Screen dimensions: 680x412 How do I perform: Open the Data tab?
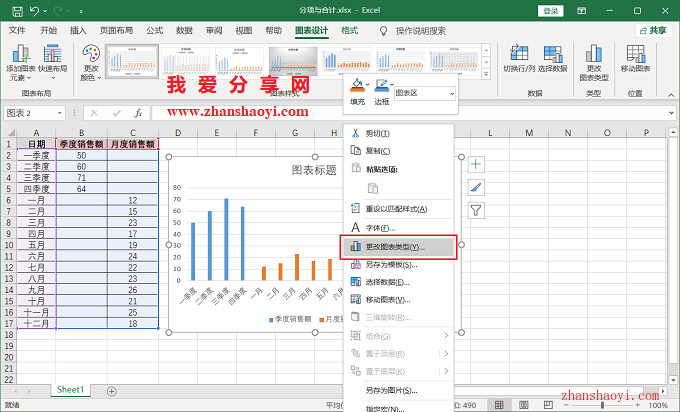184,30
